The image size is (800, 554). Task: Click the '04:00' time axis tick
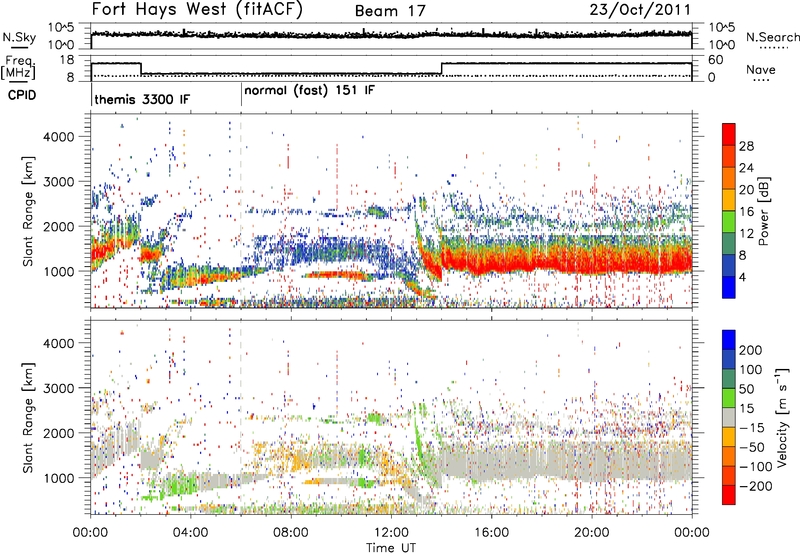[191, 533]
